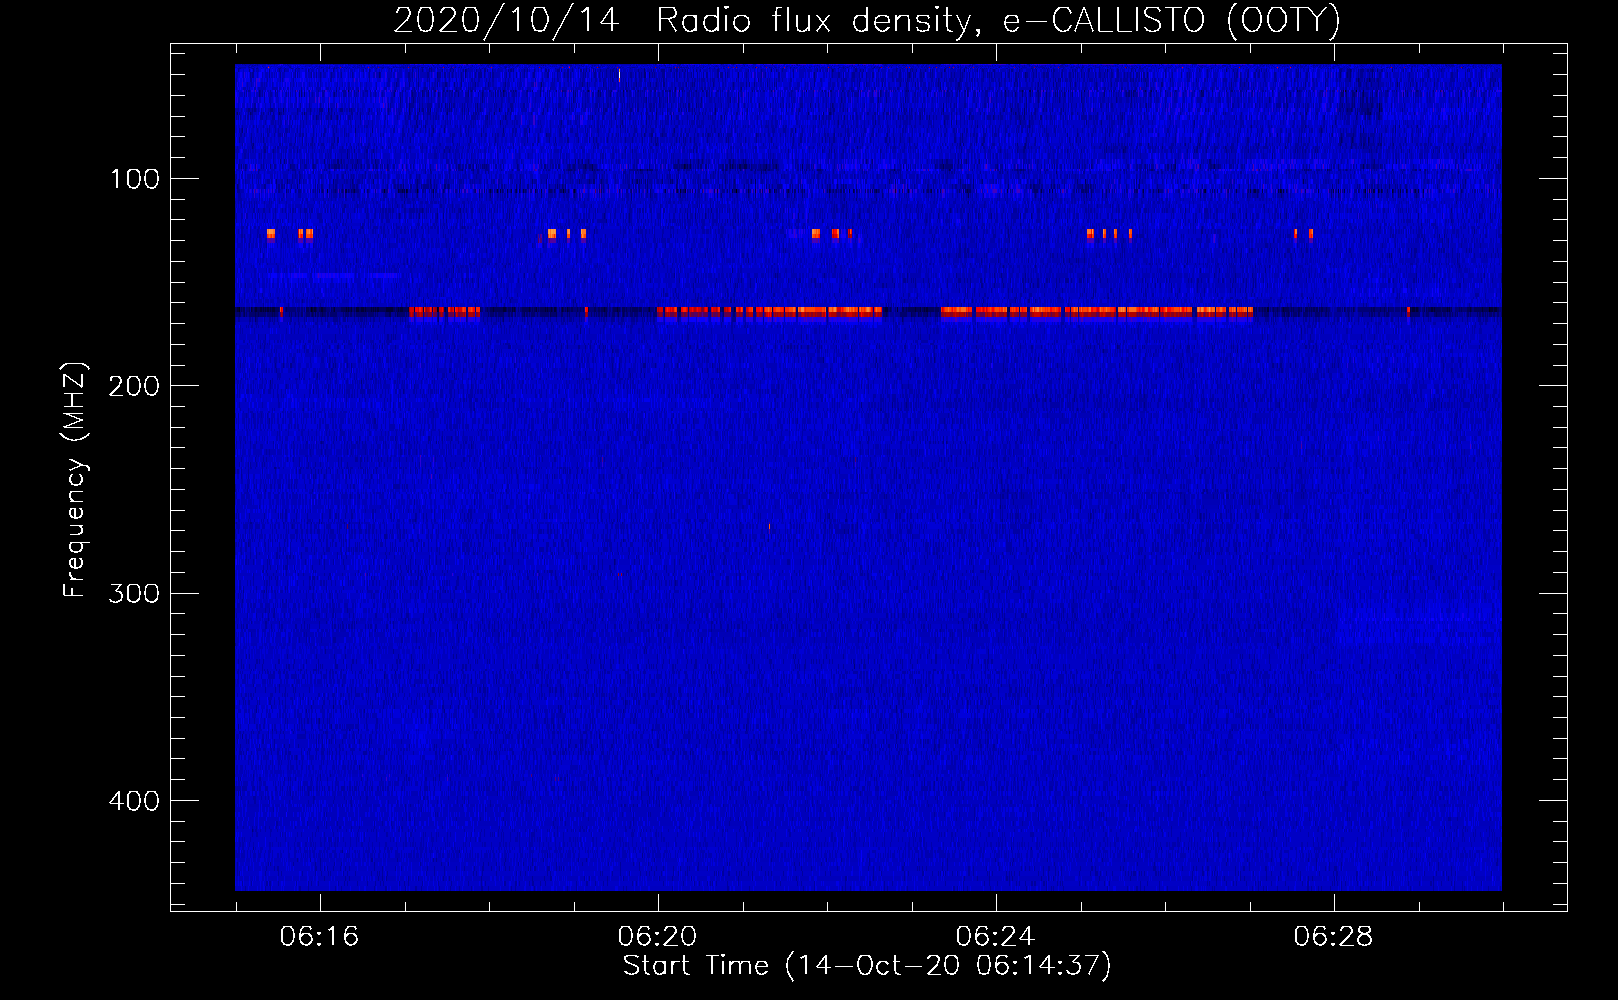Select the "06:20" time tick label

pos(657,937)
